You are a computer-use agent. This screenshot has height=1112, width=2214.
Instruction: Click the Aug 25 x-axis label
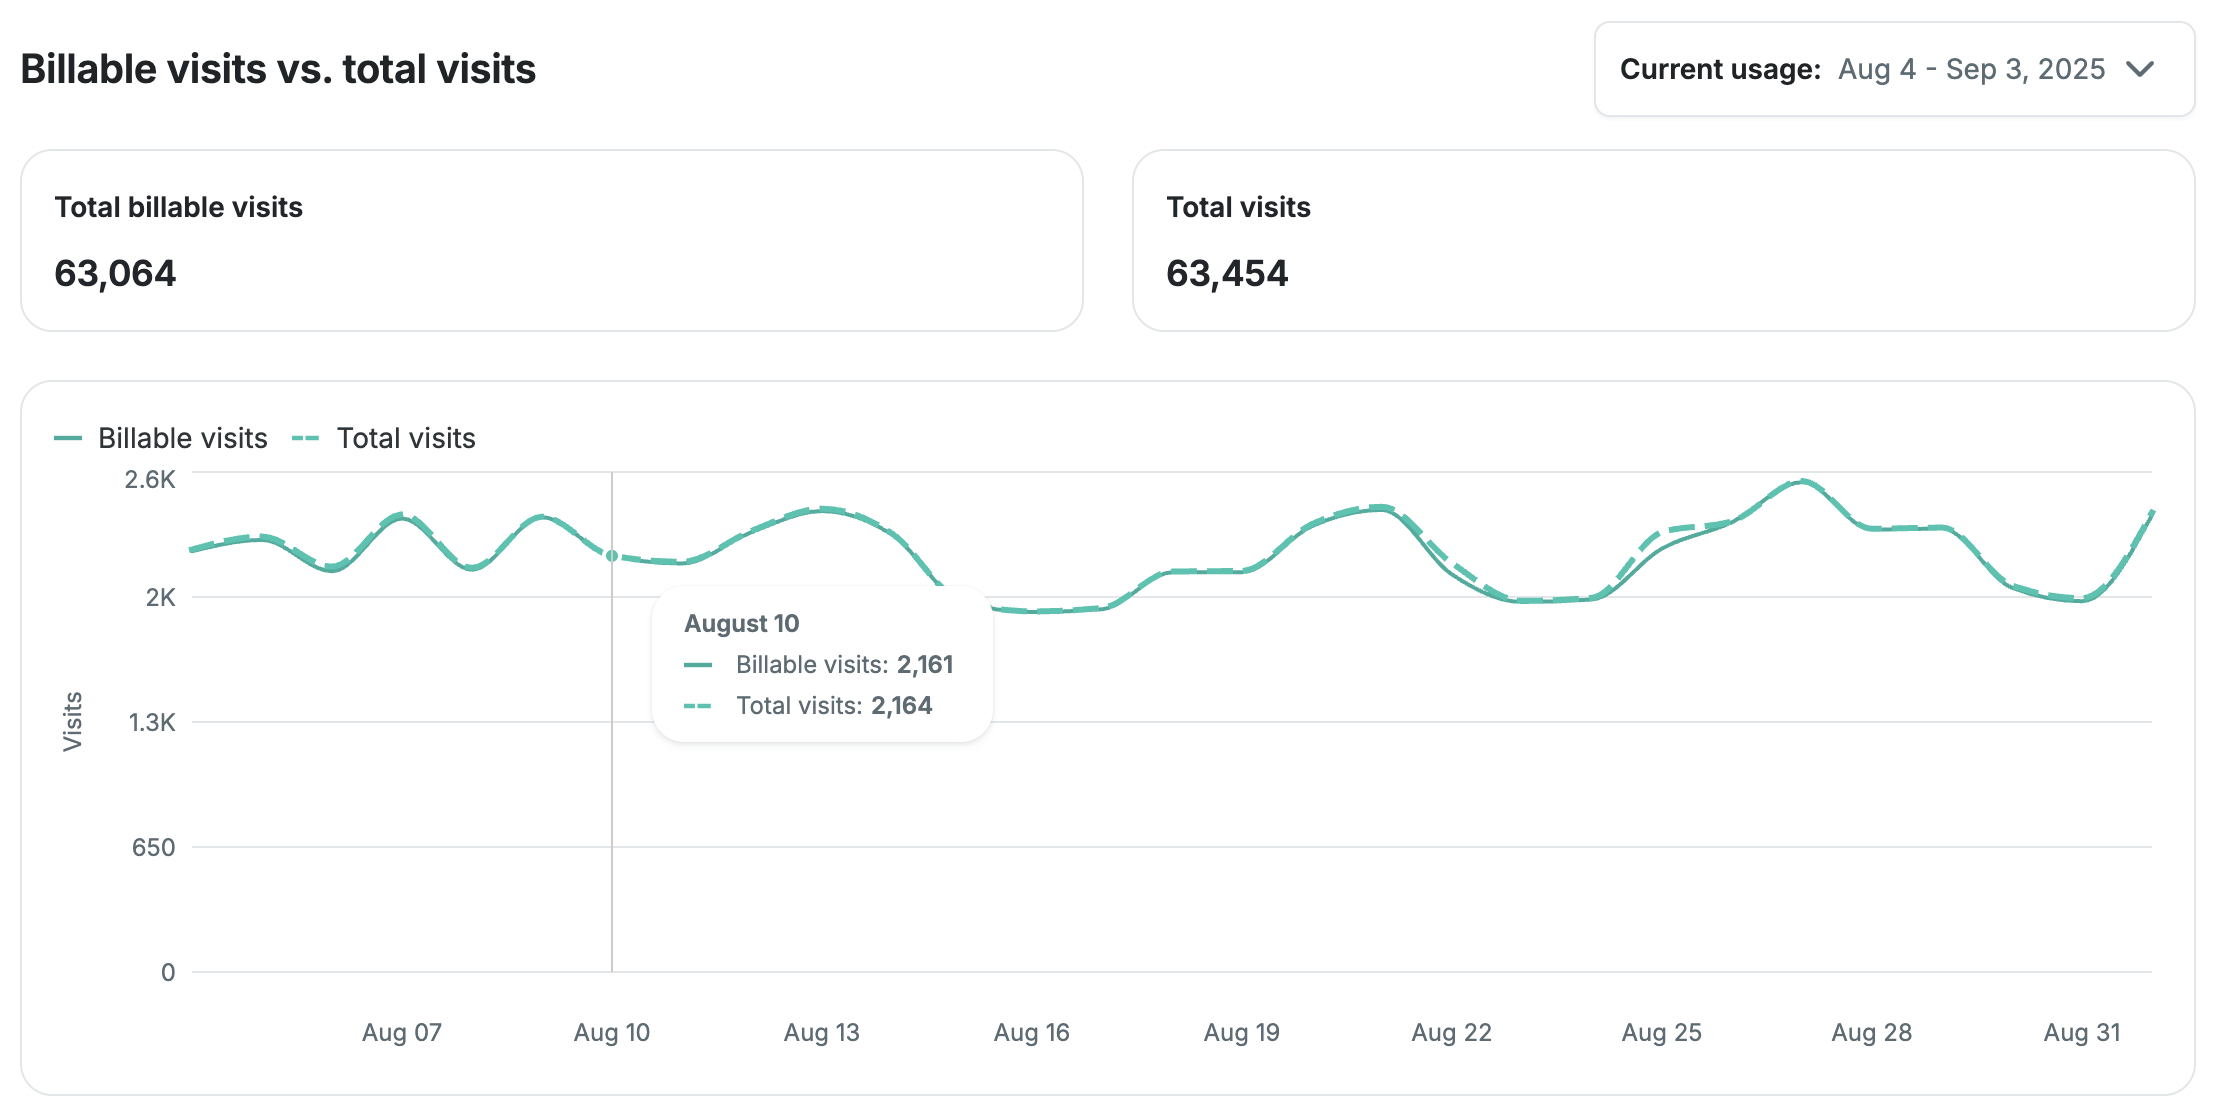coord(1661,1032)
